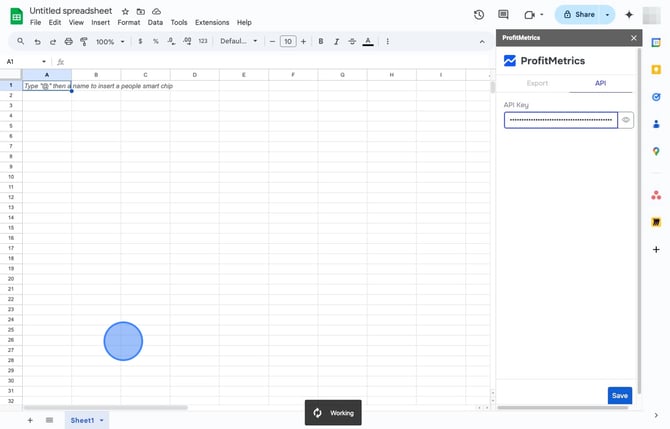Increase font size with plus button
Screen dimensions: 670x429
coord(303,41)
